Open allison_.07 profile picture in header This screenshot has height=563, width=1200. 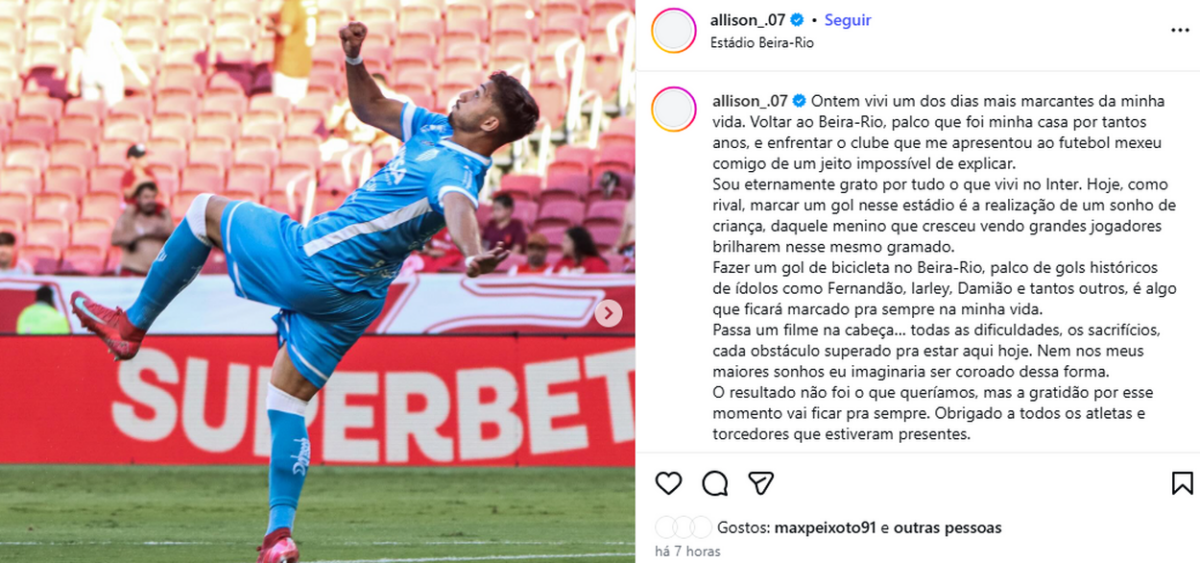point(673,30)
